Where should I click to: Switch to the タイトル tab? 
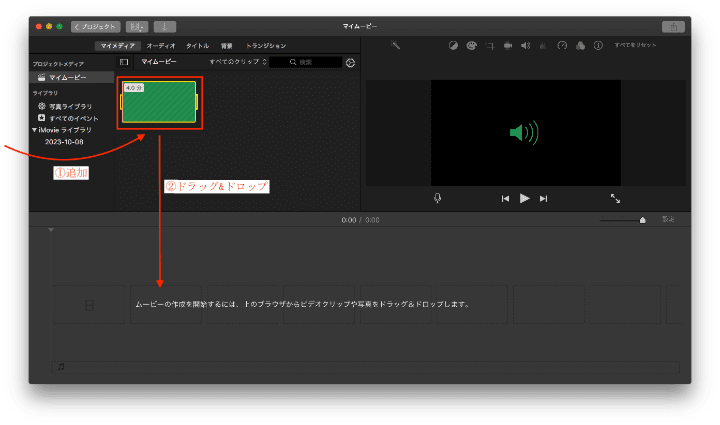(x=197, y=46)
